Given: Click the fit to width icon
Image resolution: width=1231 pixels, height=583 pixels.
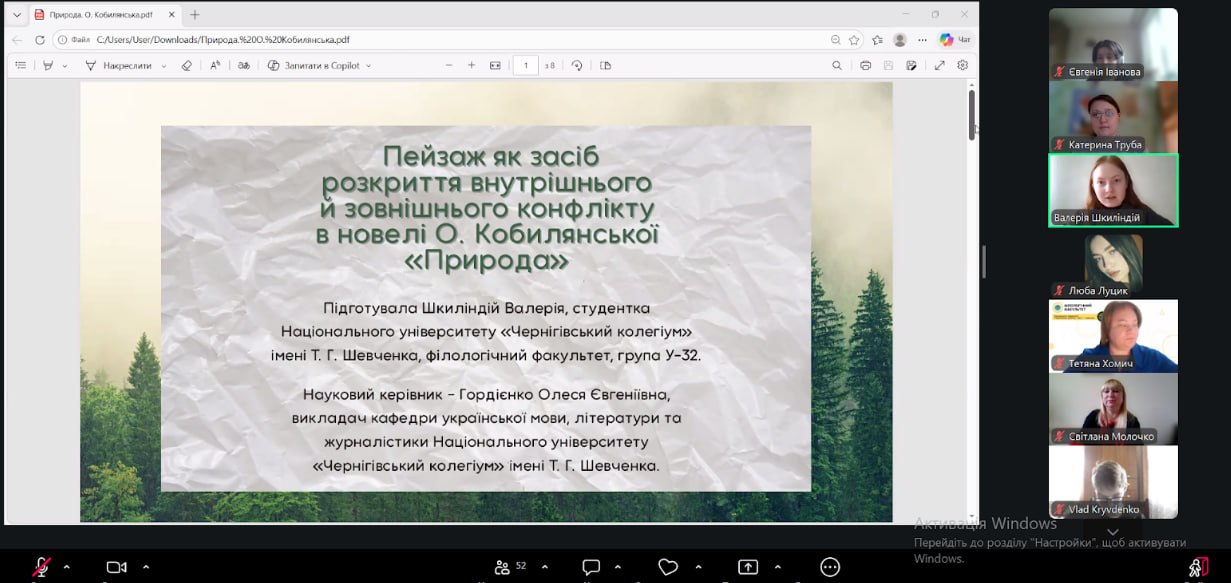Looking at the screenshot, I should 495,65.
